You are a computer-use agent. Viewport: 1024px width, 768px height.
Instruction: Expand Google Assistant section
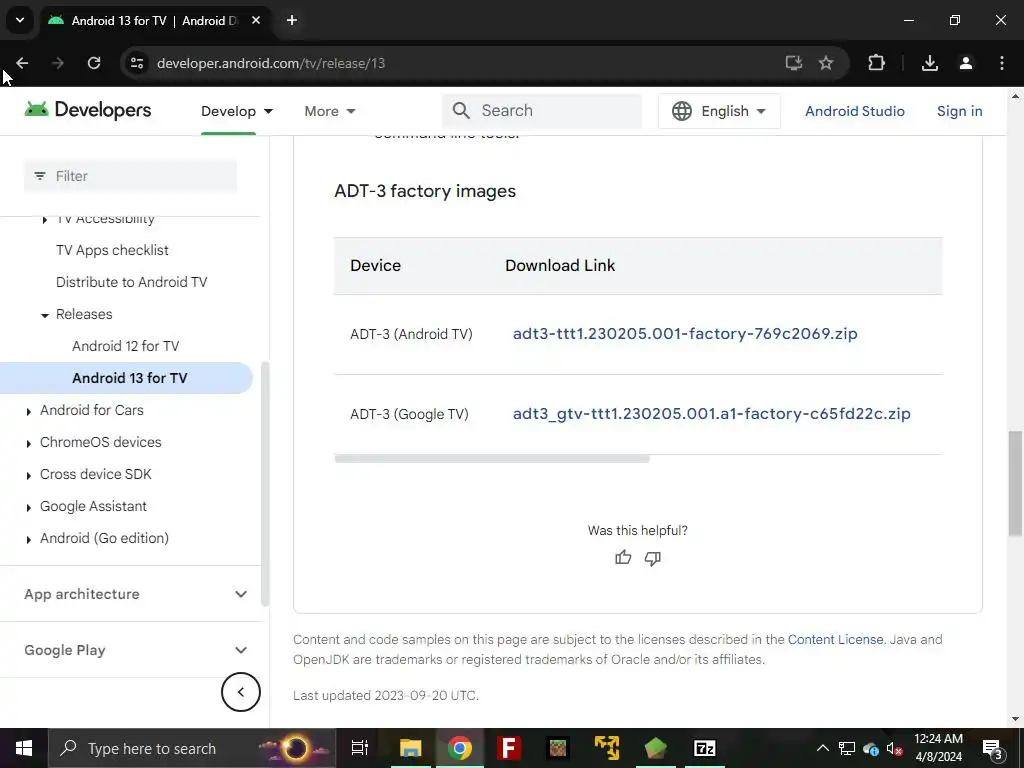point(28,507)
